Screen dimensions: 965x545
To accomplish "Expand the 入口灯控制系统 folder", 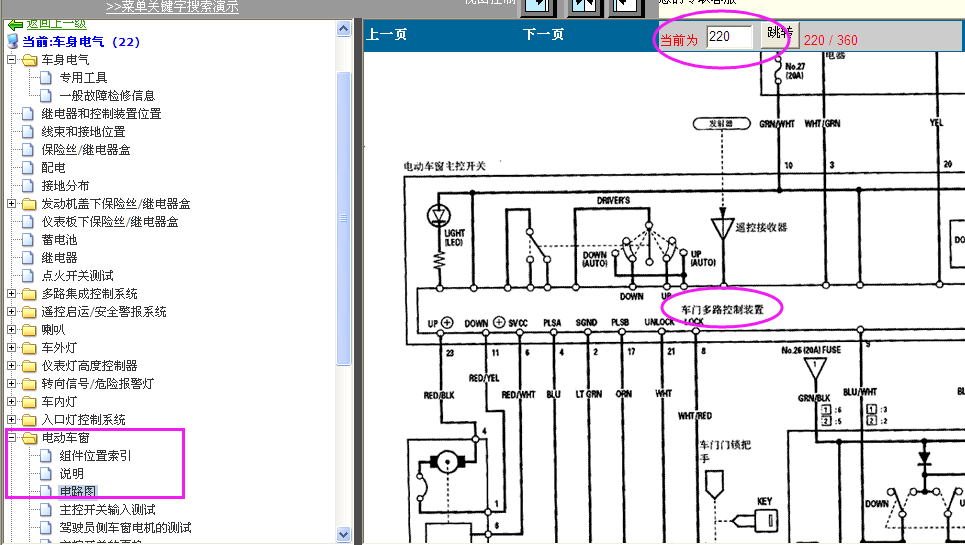I will click(11, 420).
